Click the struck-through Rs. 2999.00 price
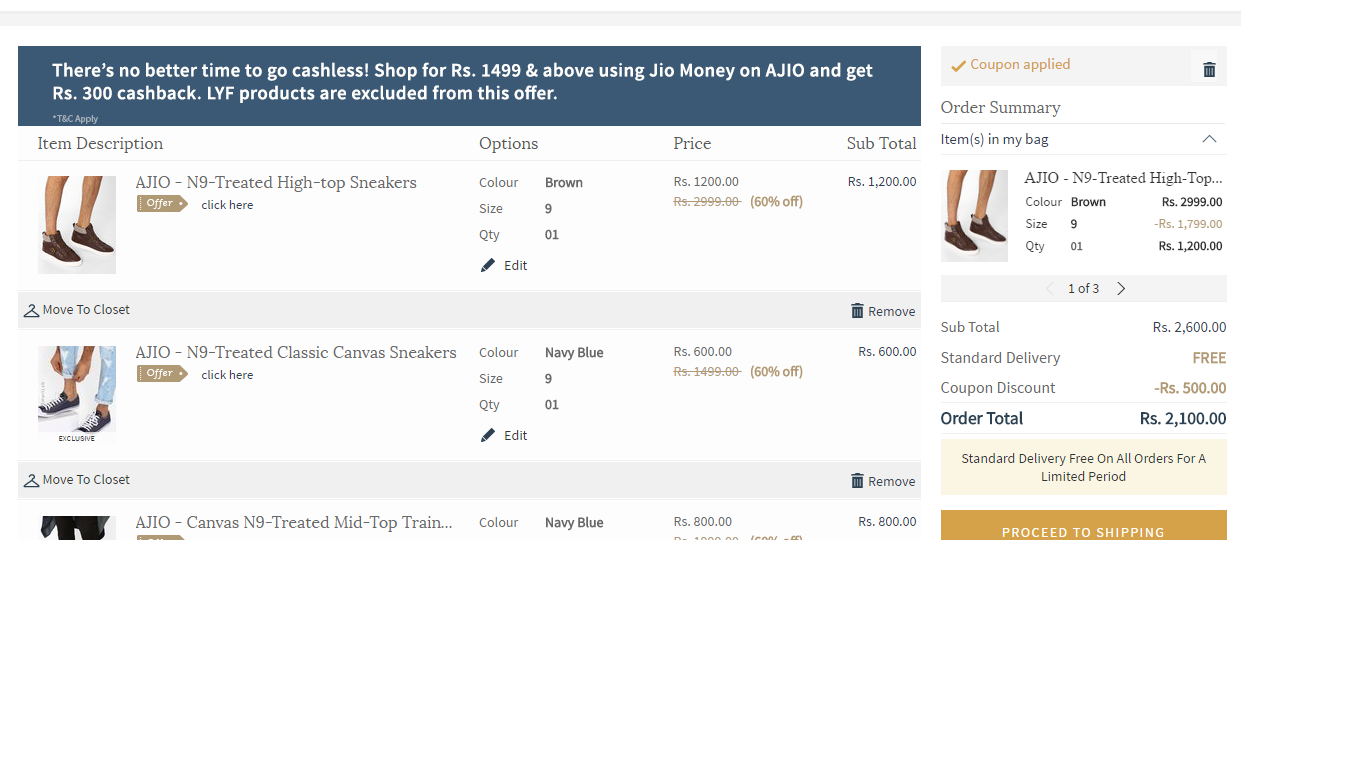Viewport: 1366px width, 768px height. (707, 201)
